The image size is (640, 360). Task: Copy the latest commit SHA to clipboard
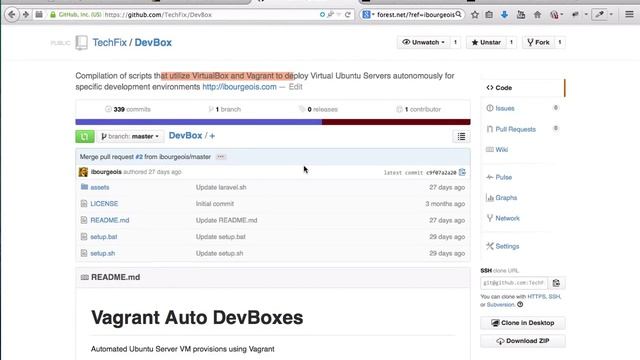(x=462, y=172)
